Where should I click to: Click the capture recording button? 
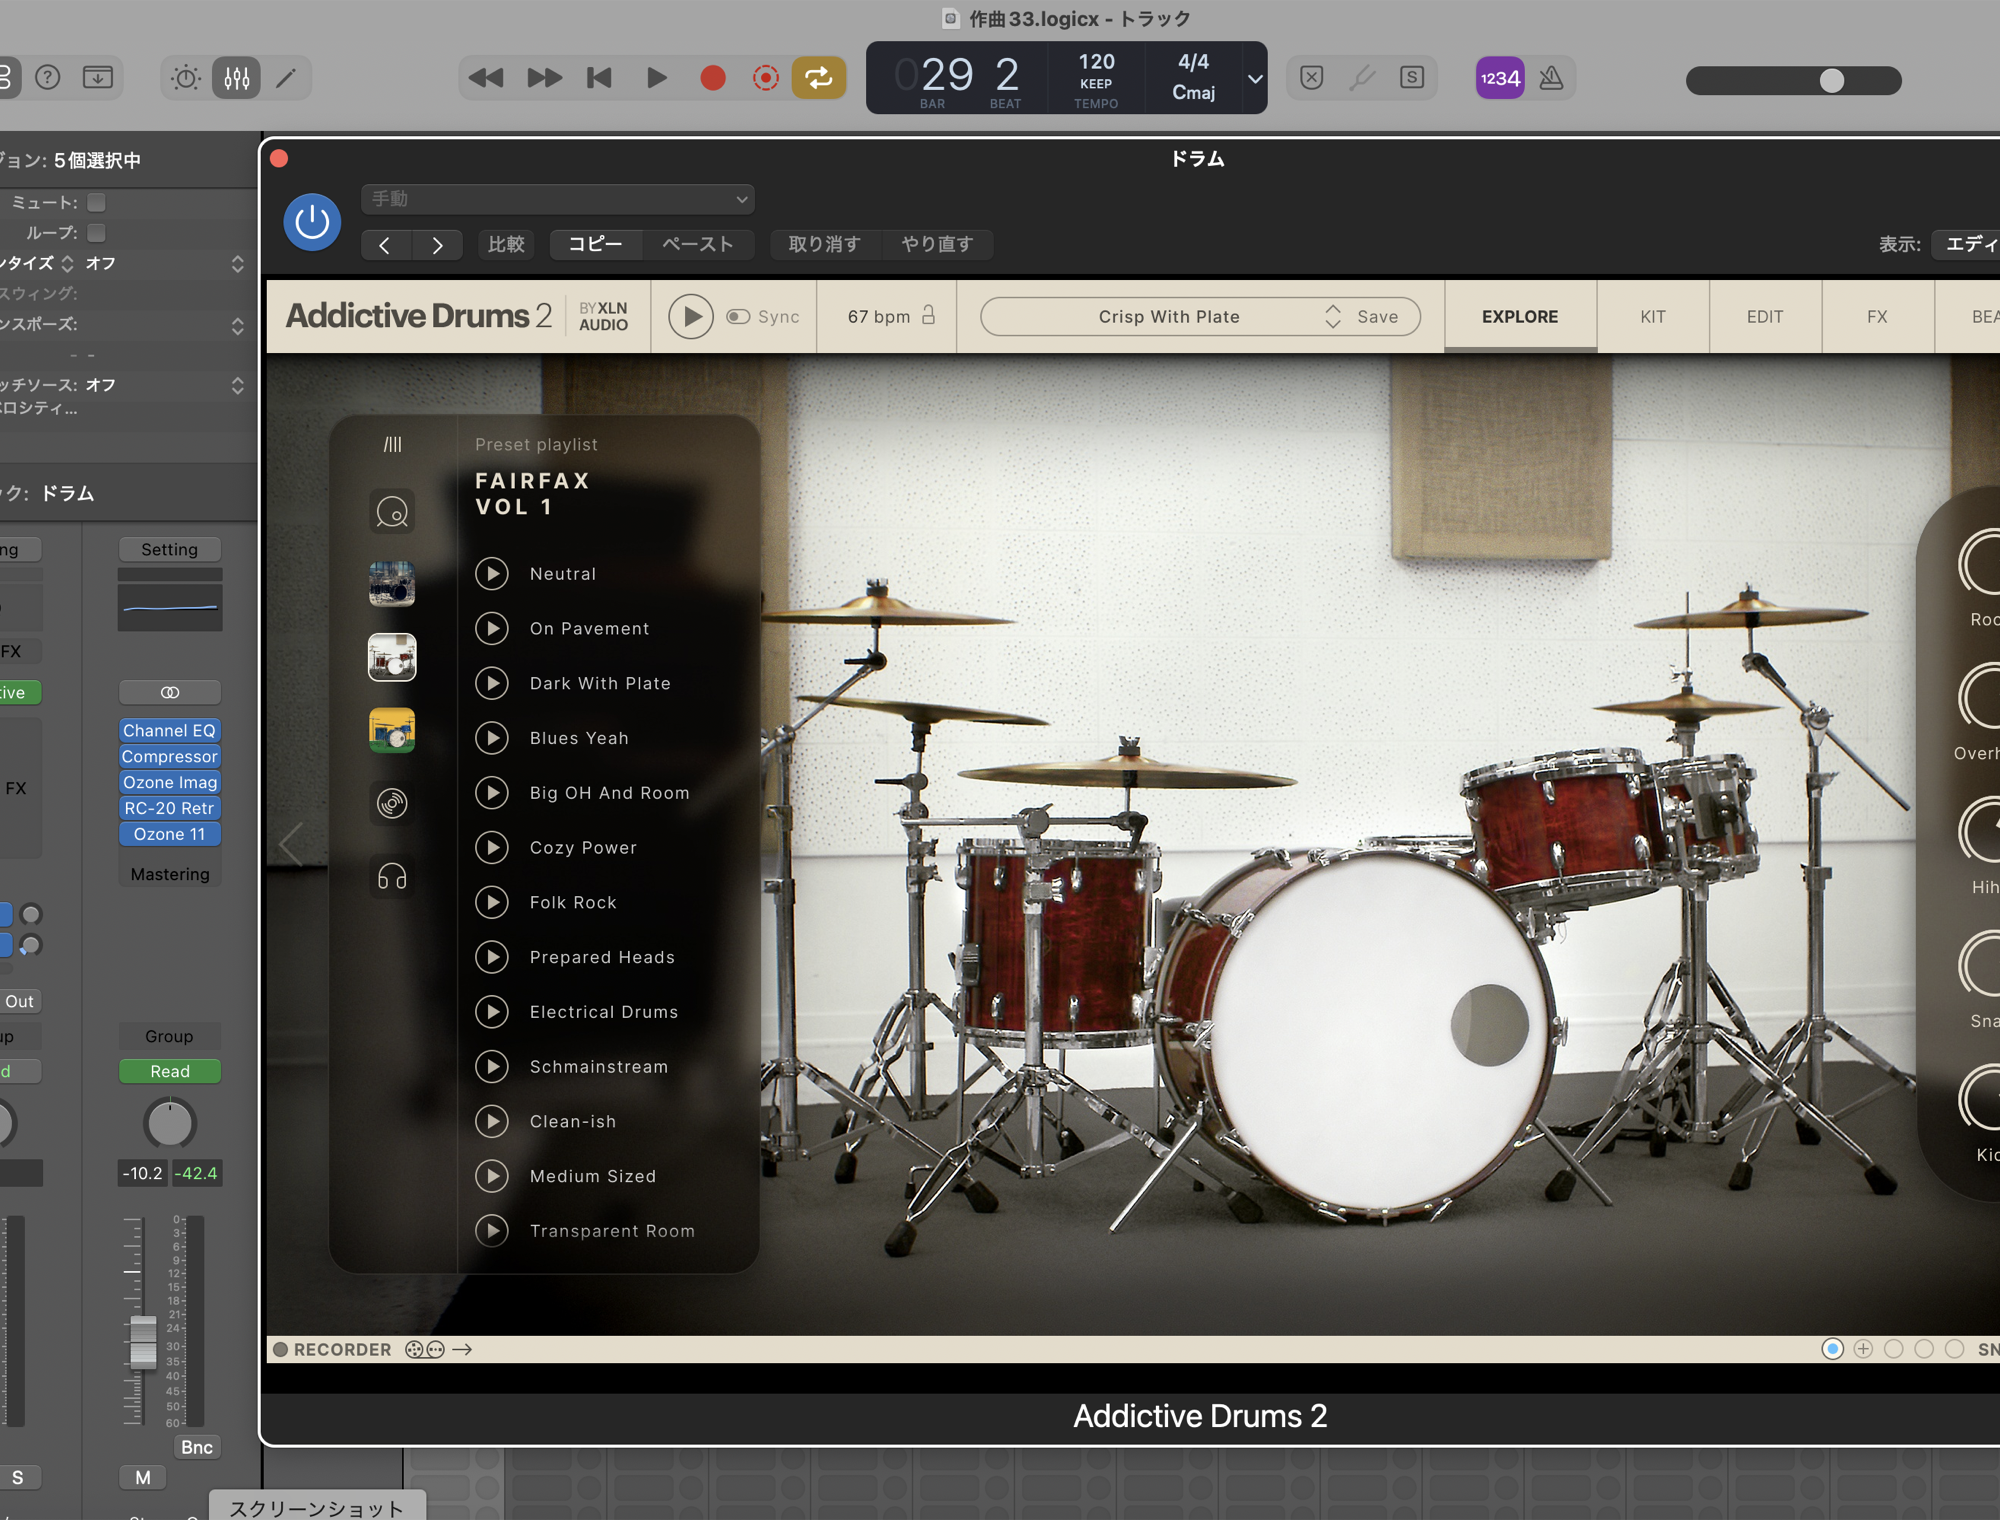tap(765, 78)
